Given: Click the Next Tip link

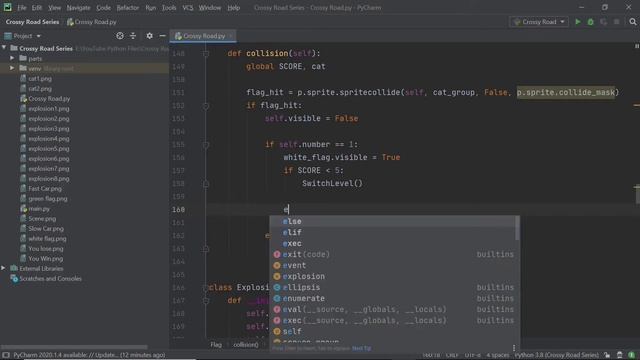Looking at the screenshot, I should click(x=361, y=348).
